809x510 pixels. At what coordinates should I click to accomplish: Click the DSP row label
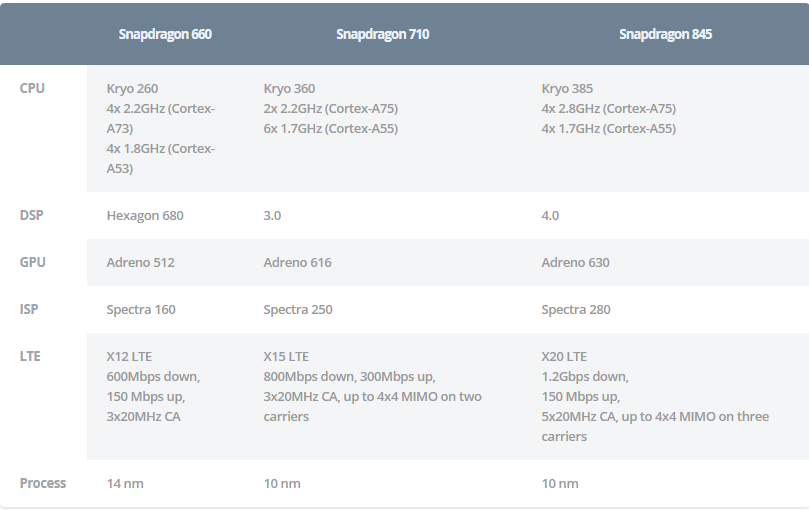(x=32, y=215)
